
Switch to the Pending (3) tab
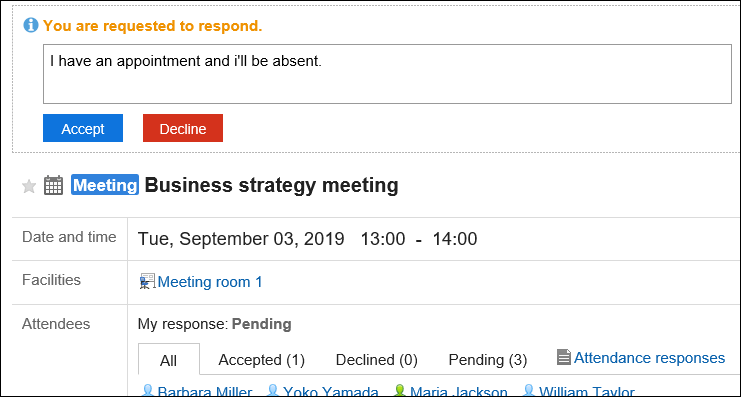tap(488, 360)
